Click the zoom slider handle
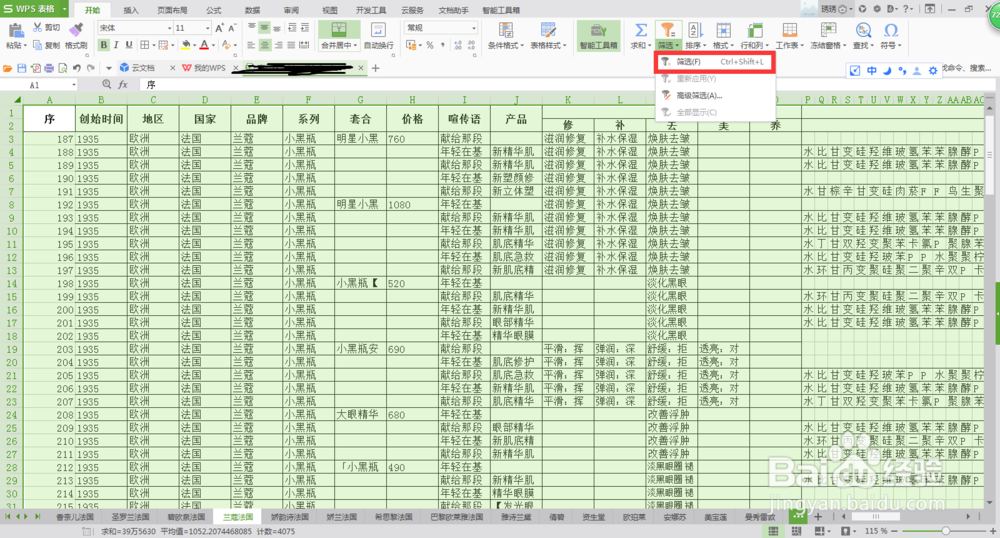 (946, 531)
